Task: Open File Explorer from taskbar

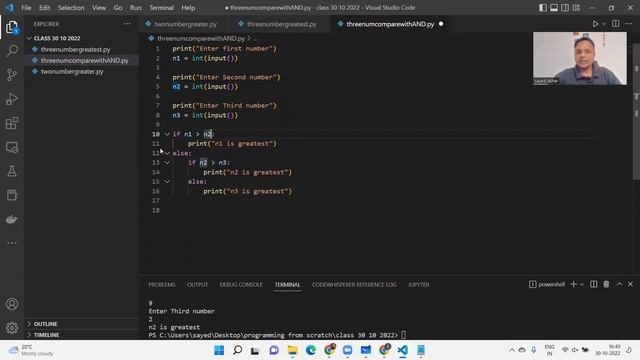Action: pyautogui.click(x=293, y=350)
